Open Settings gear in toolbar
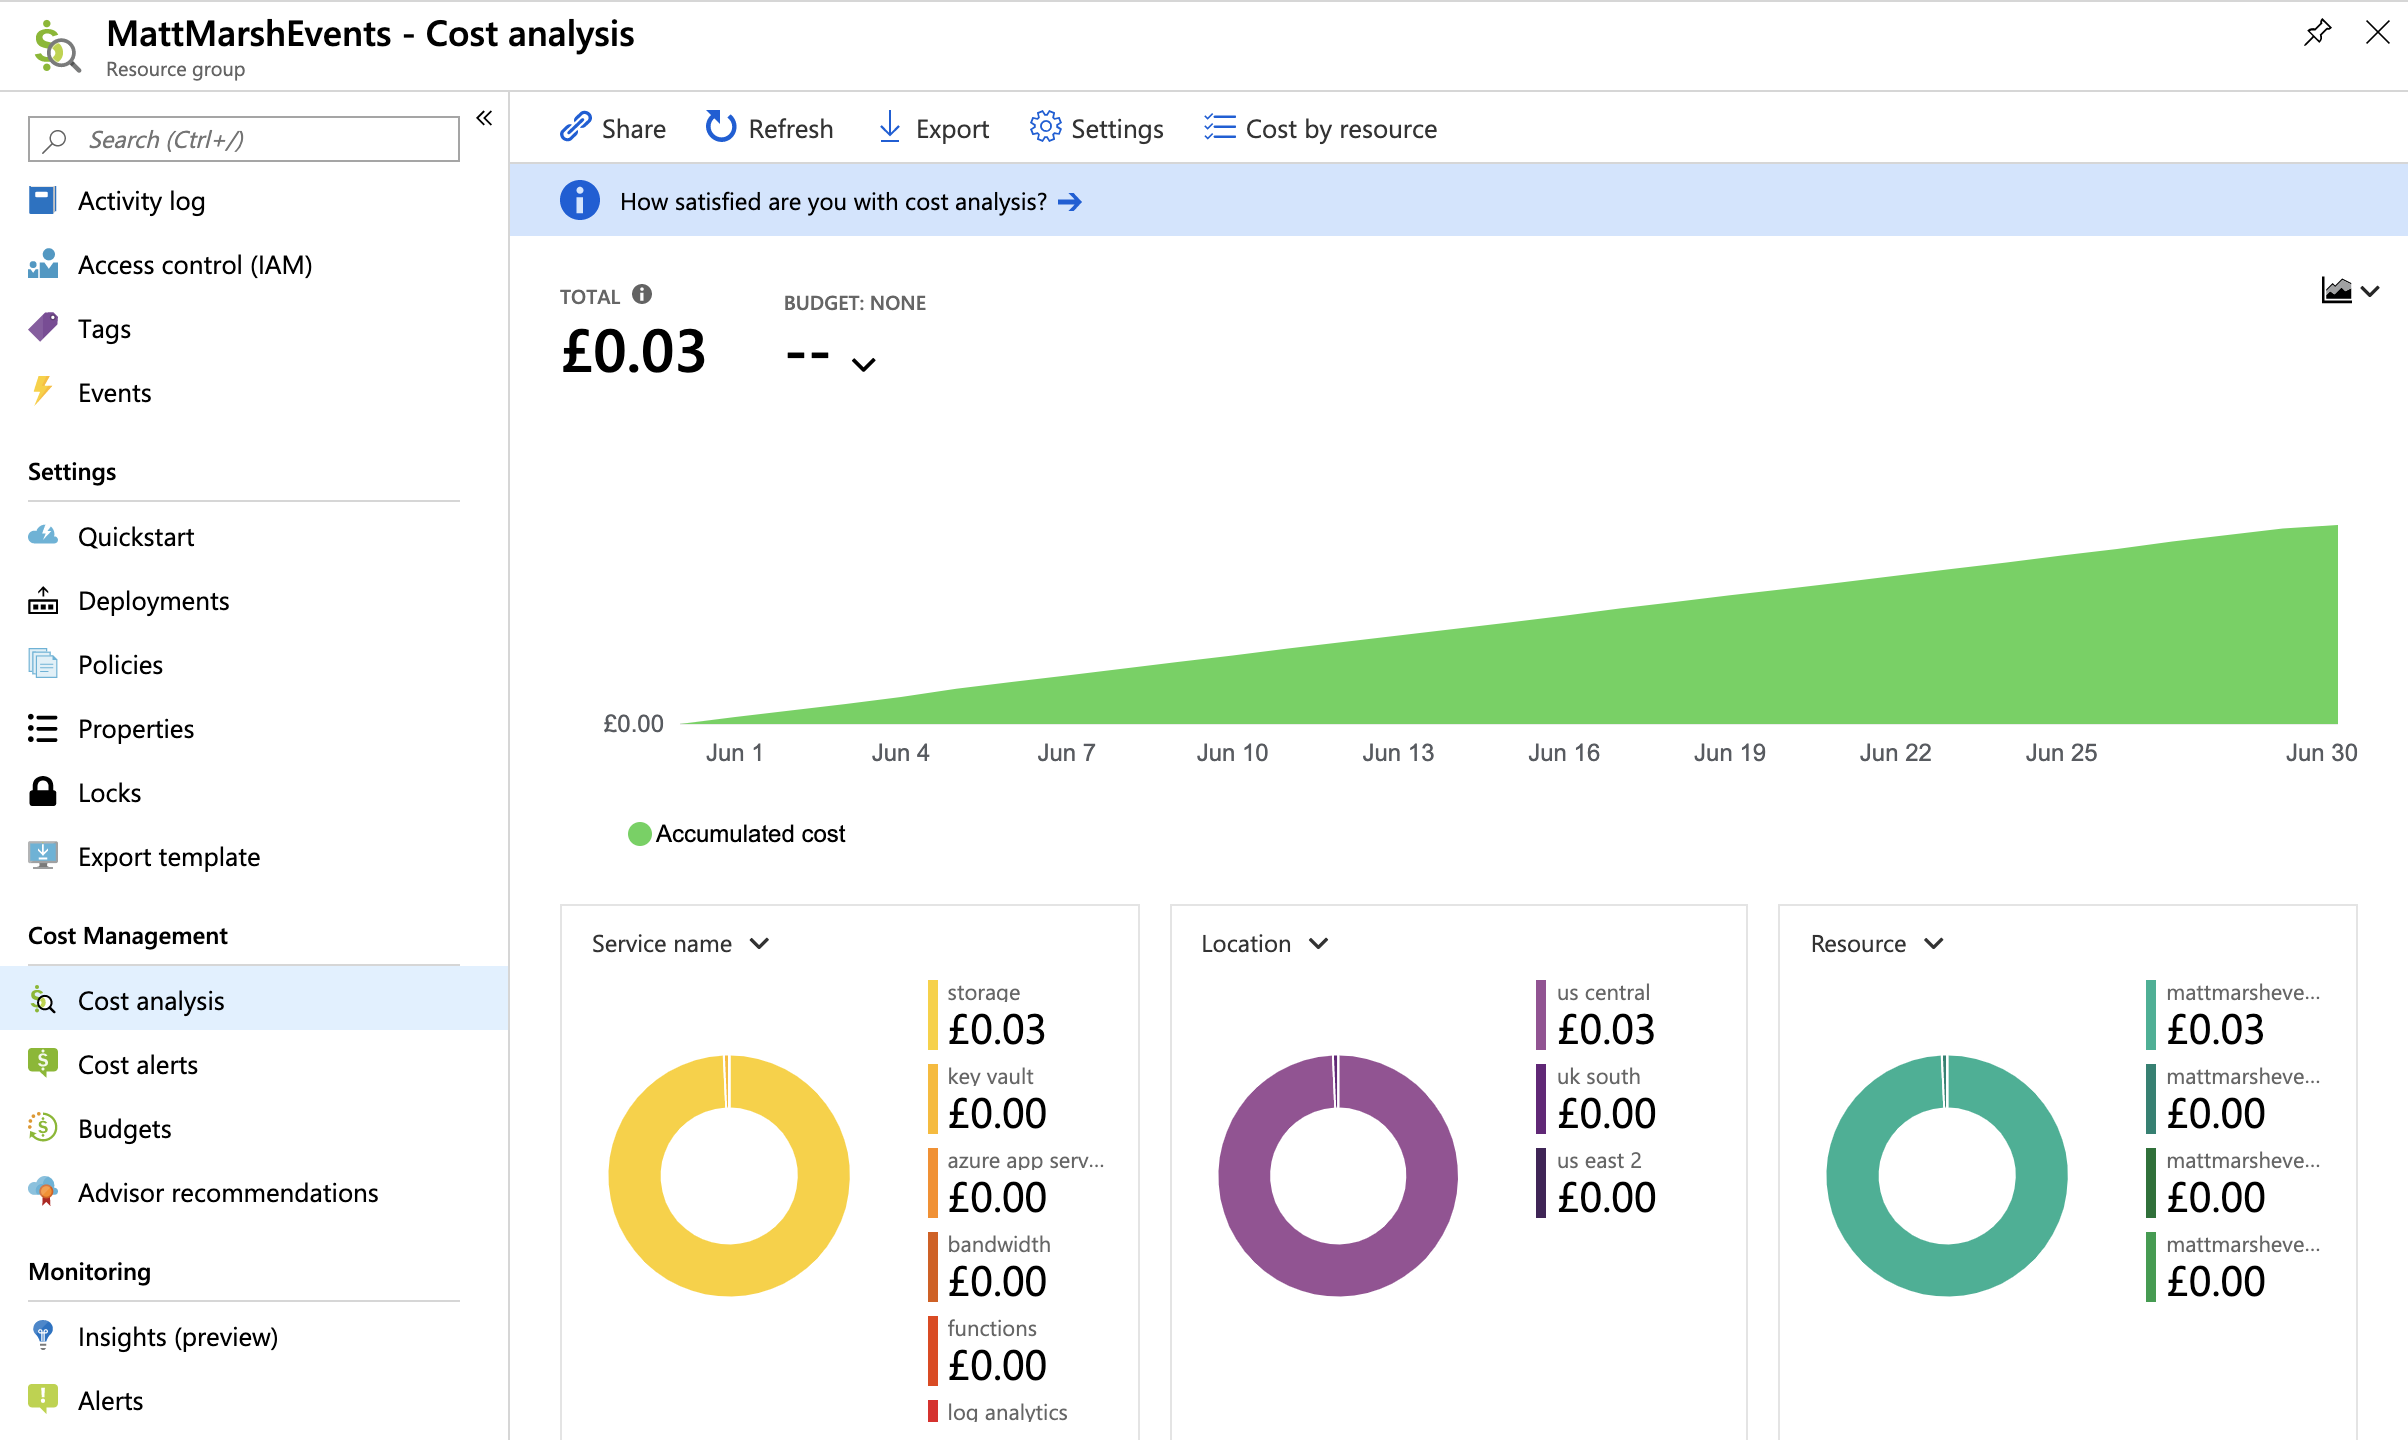This screenshot has width=2408, height=1440. pyautogui.click(x=1045, y=127)
